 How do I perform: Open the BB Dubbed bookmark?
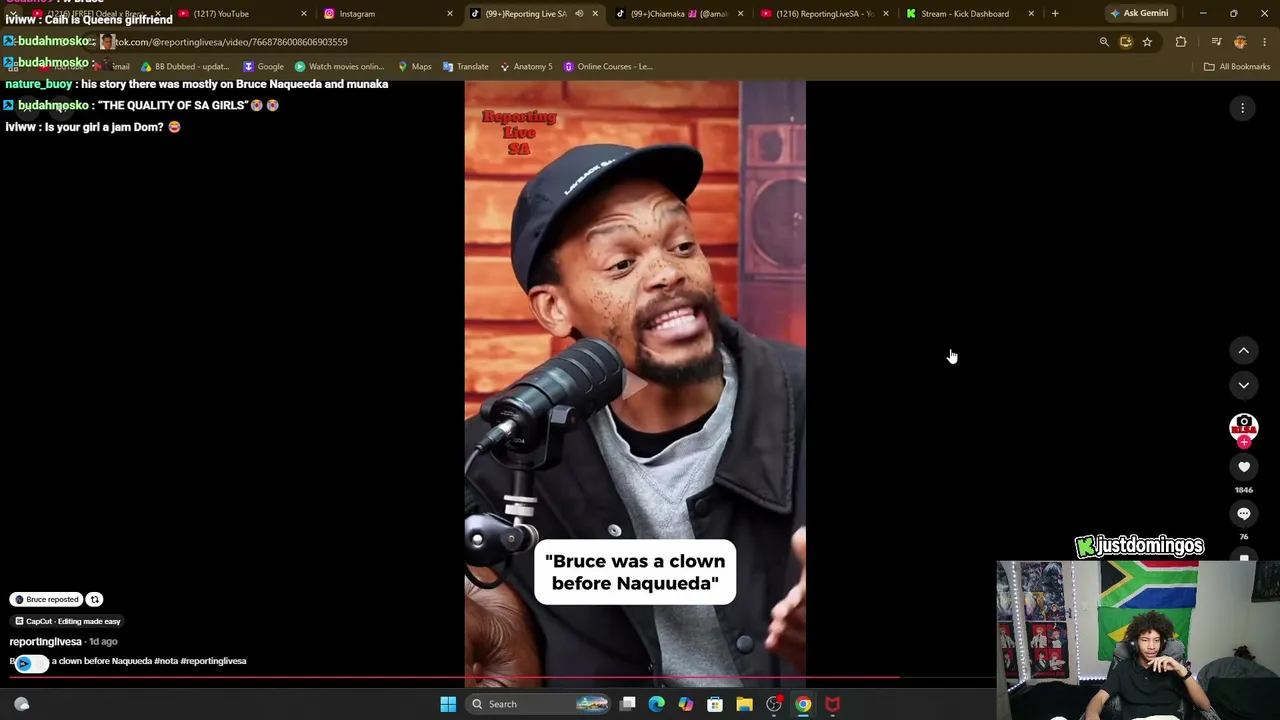pos(185,66)
